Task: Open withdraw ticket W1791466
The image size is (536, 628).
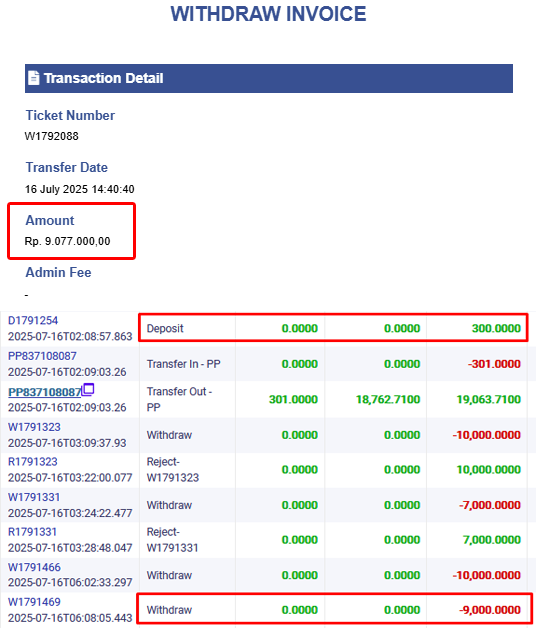Action: click(x=34, y=567)
